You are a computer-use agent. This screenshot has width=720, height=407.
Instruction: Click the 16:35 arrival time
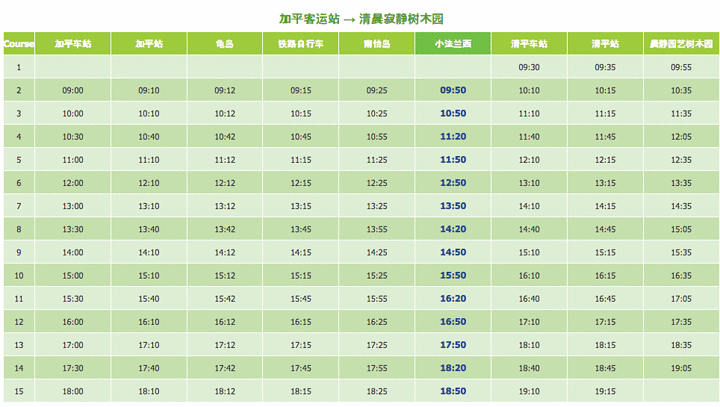(x=681, y=276)
